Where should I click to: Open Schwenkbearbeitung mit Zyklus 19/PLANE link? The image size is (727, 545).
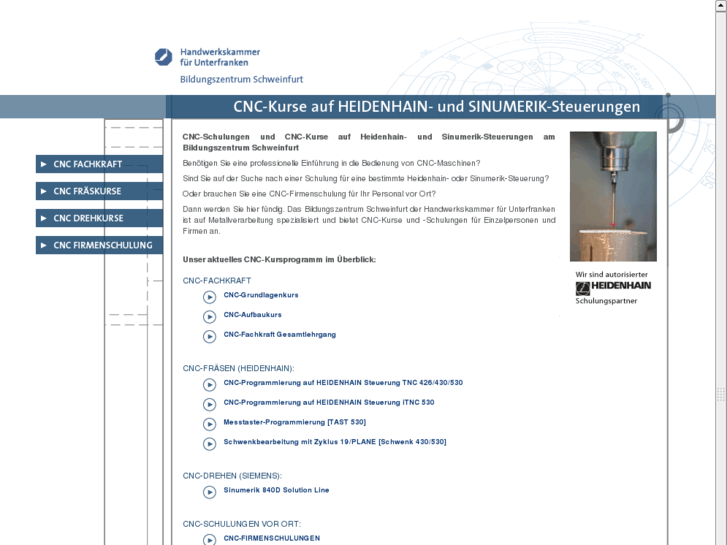click(x=335, y=442)
